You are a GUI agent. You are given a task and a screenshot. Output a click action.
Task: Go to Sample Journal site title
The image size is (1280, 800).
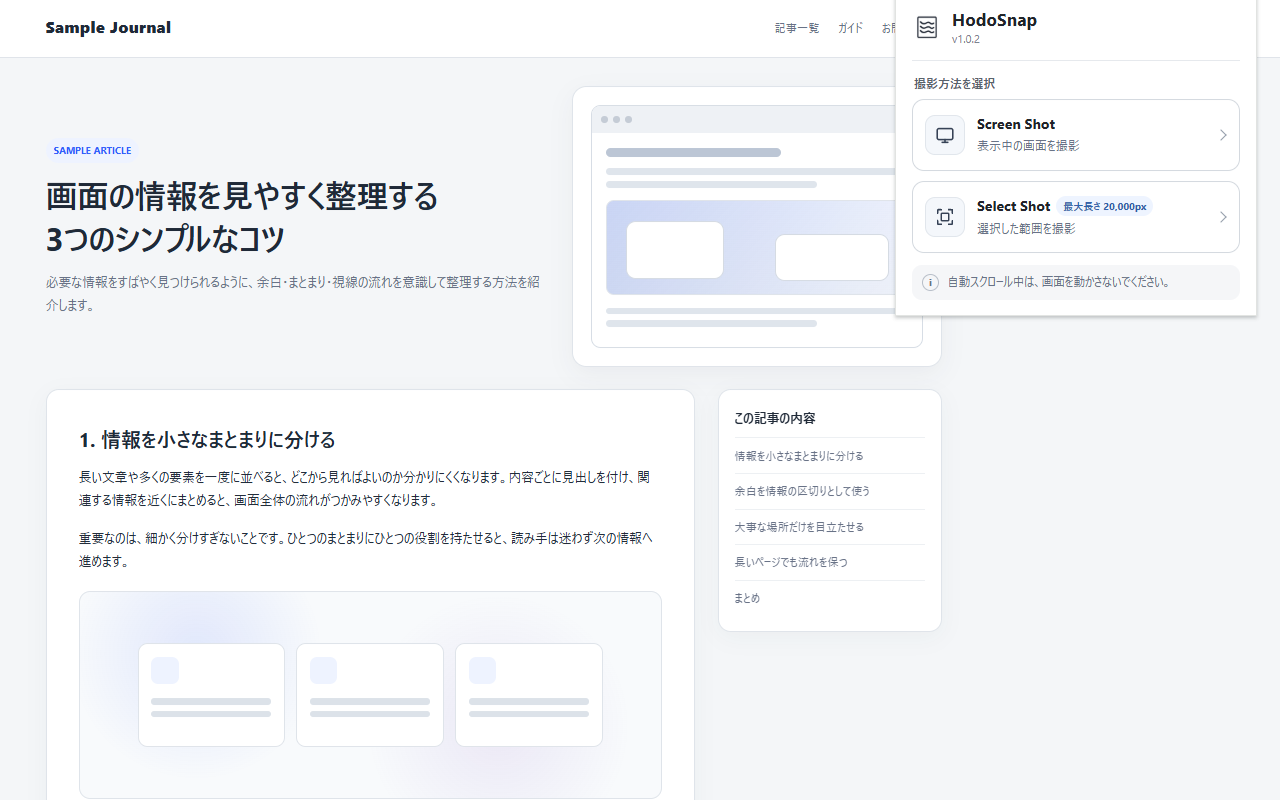[108, 28]
